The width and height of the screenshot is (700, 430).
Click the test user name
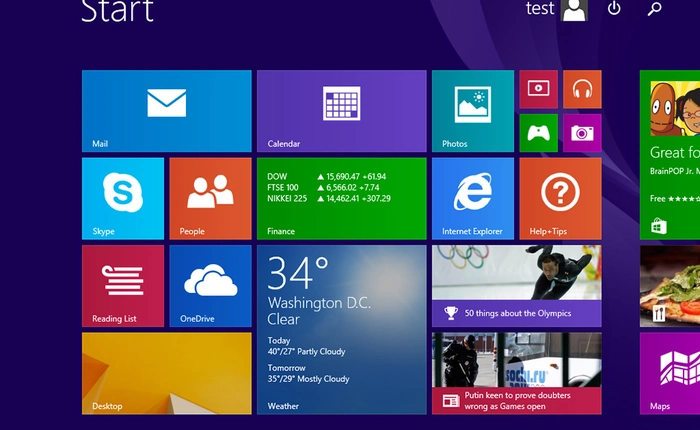pos(540,8)
